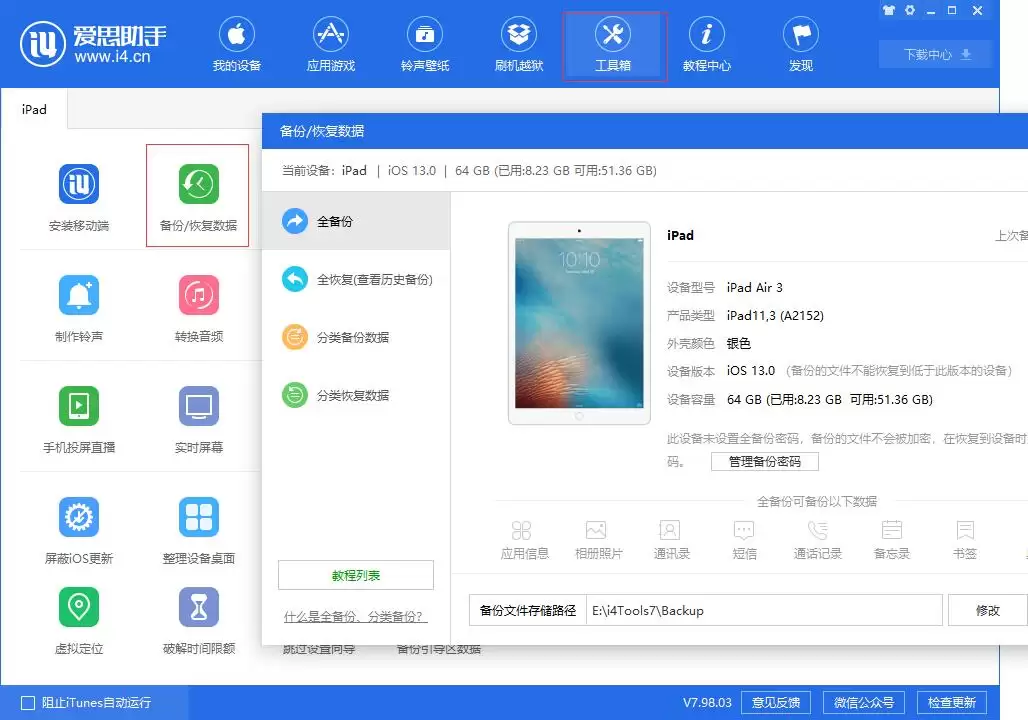Launch 破解时间限额 hourglass tool

[x=199, y=620]
